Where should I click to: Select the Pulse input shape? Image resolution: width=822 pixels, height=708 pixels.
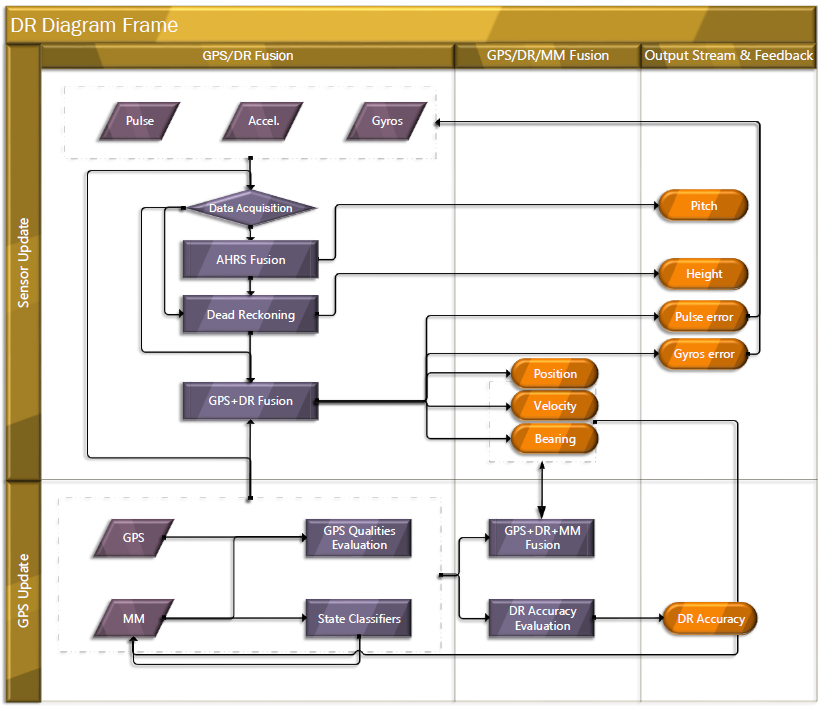tap(140, 121)
